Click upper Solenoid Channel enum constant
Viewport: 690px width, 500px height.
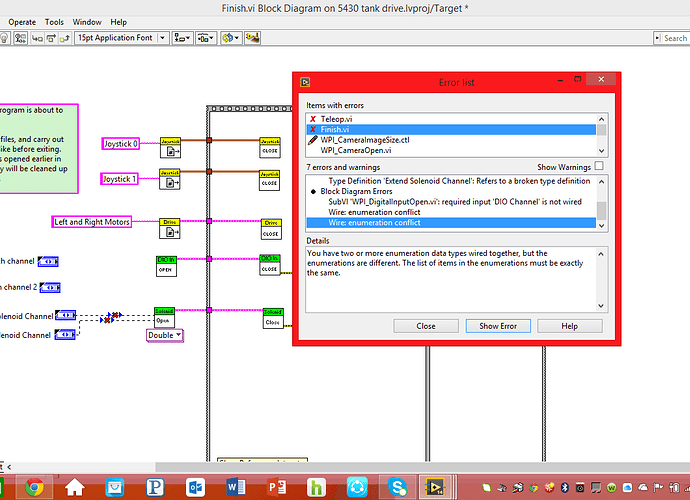65,315
